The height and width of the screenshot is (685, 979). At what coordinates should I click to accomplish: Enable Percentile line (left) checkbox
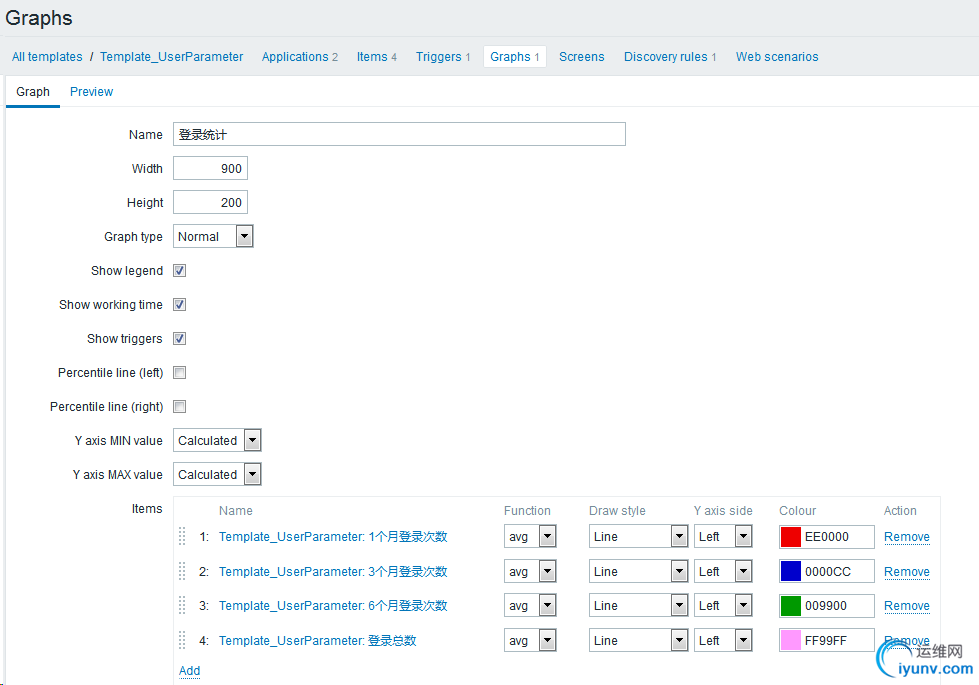(180, 373)
